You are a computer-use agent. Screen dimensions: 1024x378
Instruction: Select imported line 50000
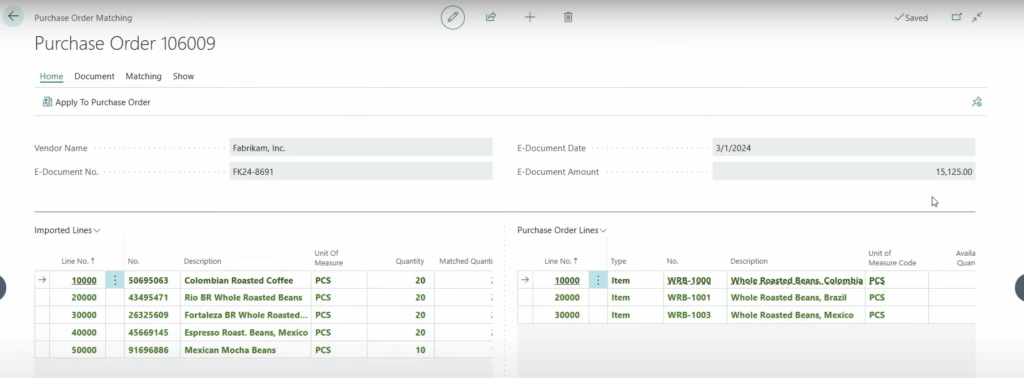coord(84,350)
